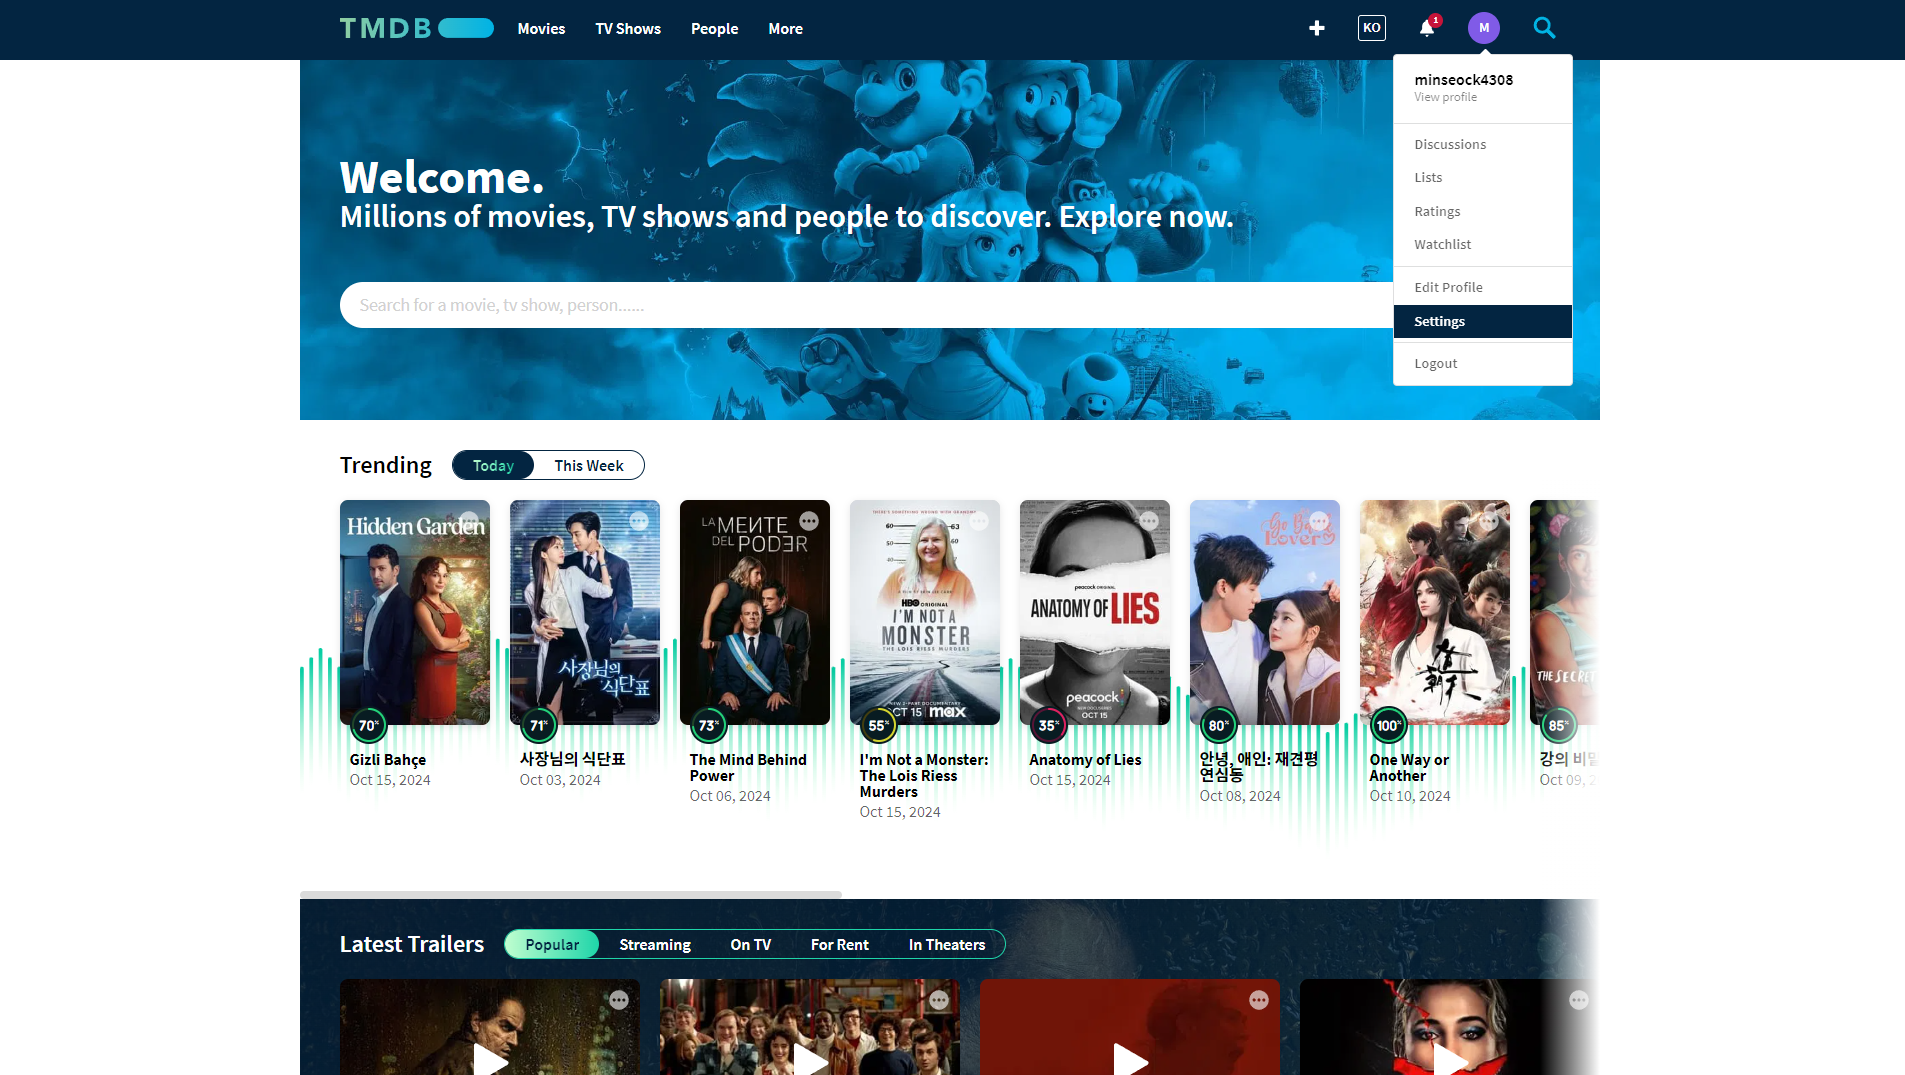Screen dimensions: 1905x1075
Task: Open the 사장님의 식단표 title link
Action: (572, 759)
